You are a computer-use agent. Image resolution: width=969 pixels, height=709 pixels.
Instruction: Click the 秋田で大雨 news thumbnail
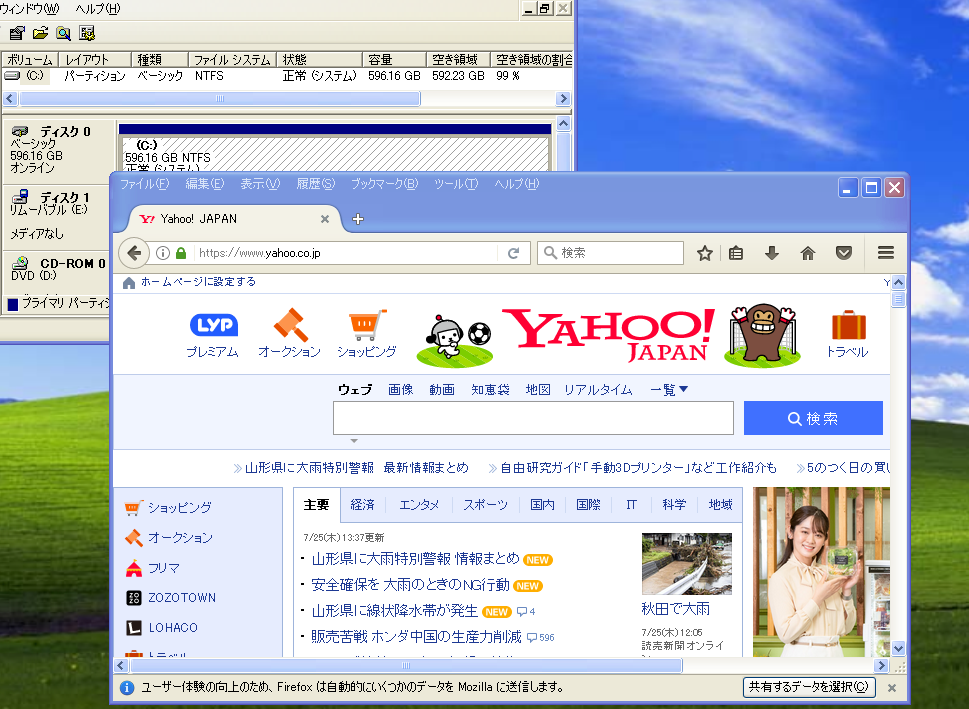687,564
